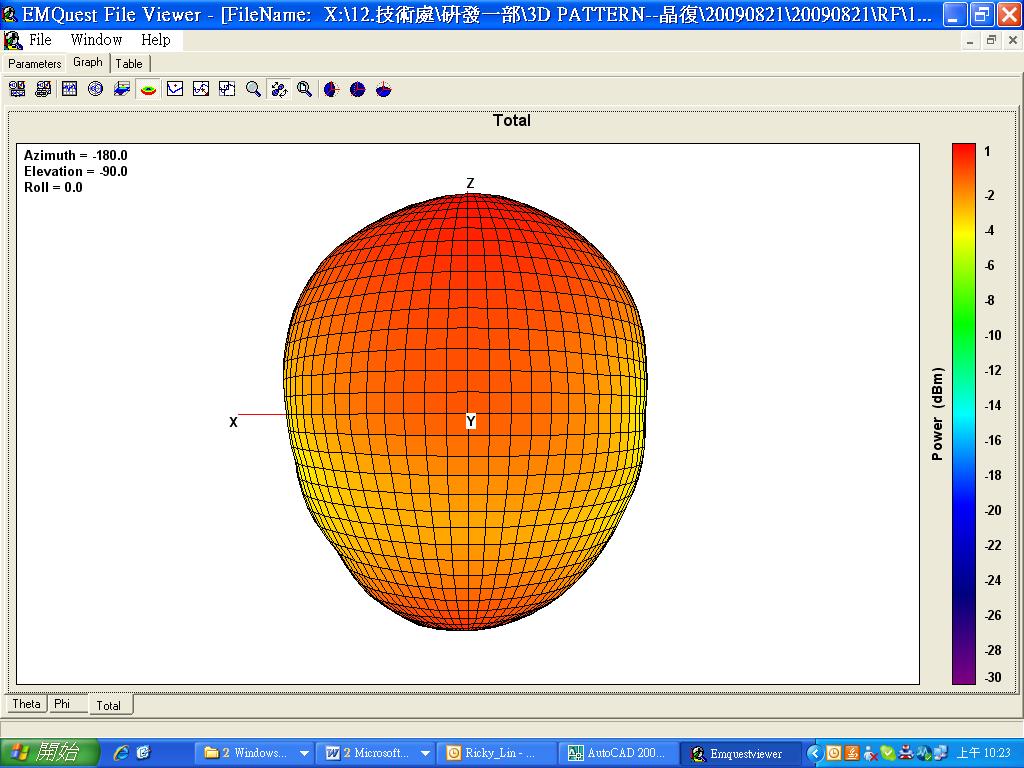The image size is (1024, 768).
Task: Open the File menu
Action: click(x=40, y=40)
